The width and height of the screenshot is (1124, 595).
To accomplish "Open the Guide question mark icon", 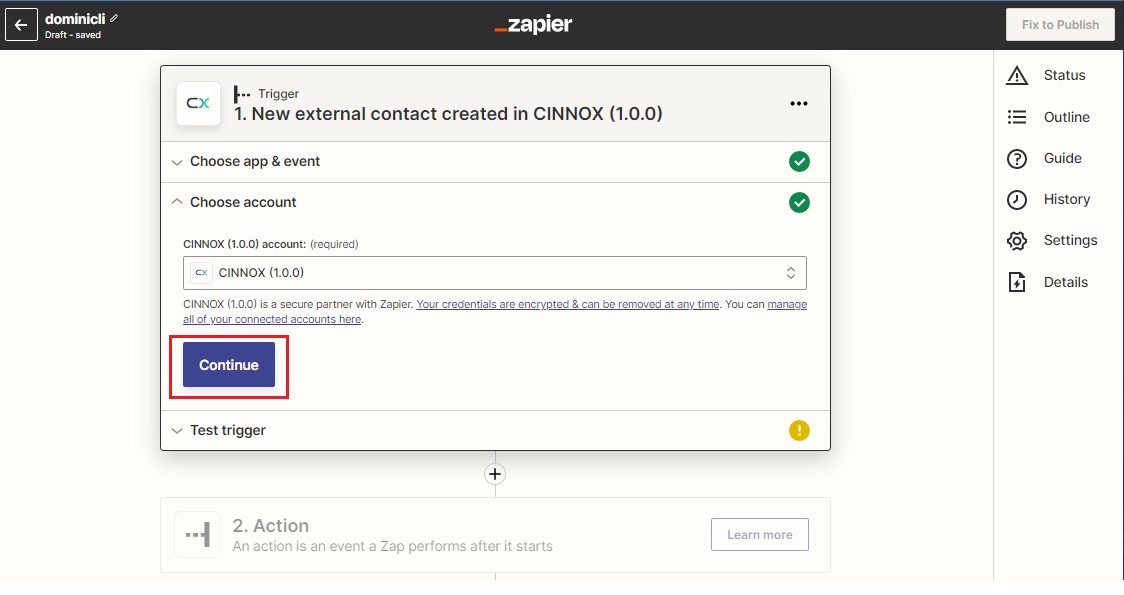I will click(1016, 158).
